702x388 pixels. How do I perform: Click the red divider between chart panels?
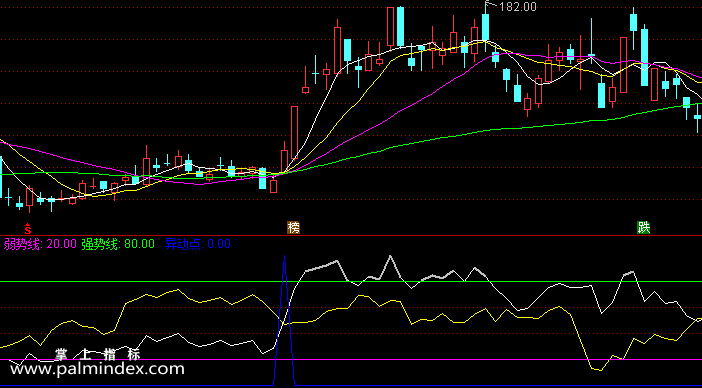click(x=351, y=235)
